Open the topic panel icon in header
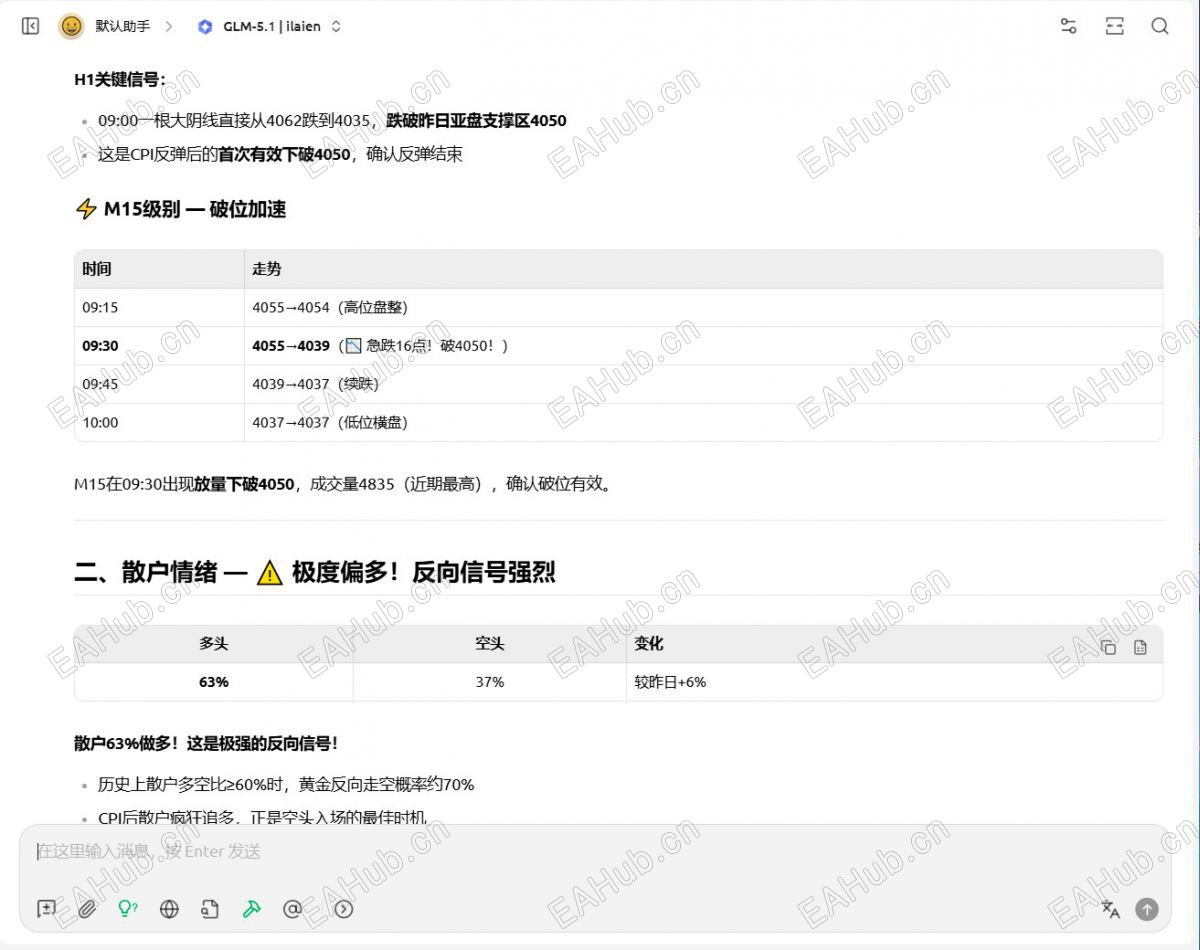Image resolution: width=1200 pixels, height=950 pixels. coord(1114,27)
